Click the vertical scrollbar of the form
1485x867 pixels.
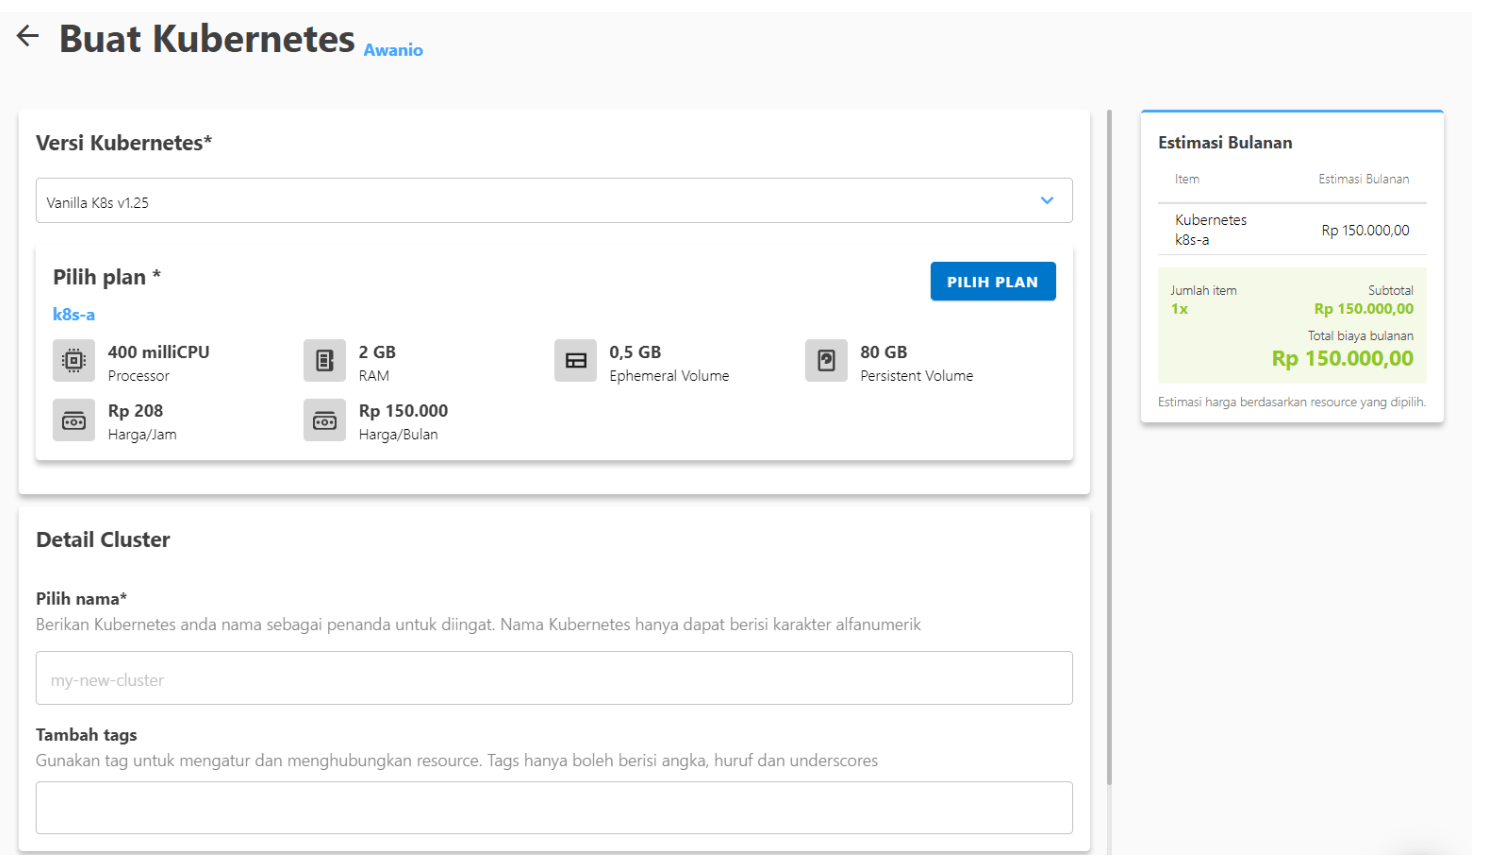[x=1109, y=450]
